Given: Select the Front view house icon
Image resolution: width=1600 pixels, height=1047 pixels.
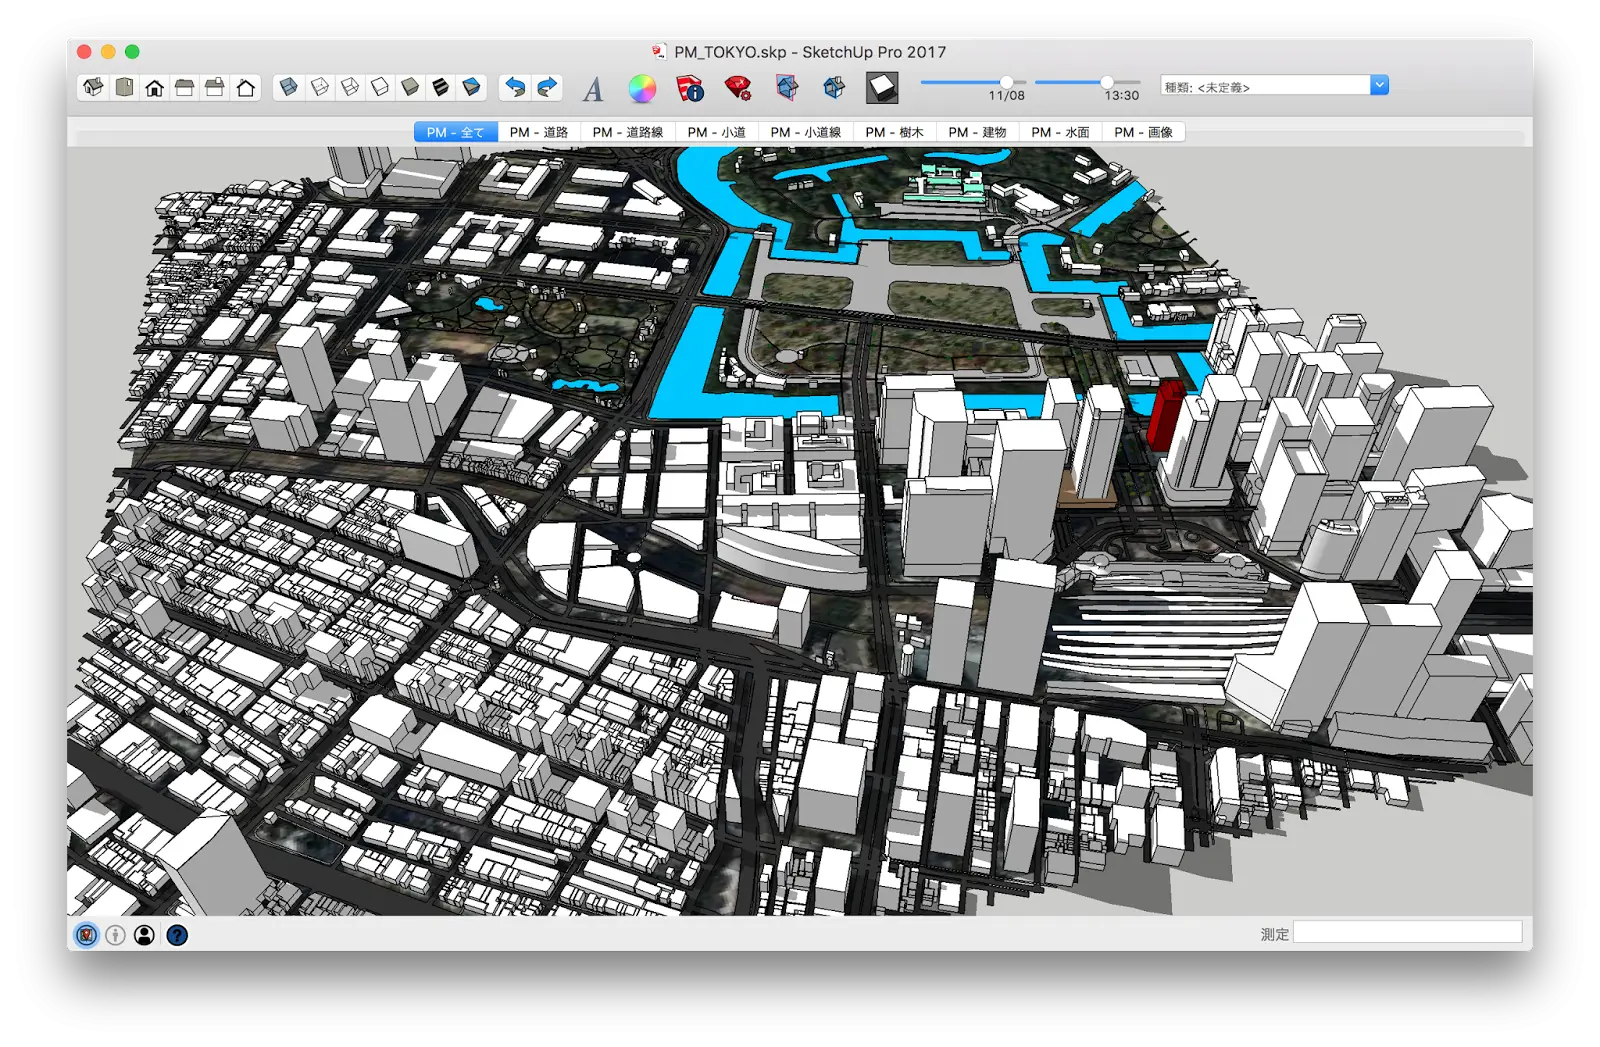Looking at the screenshot, I should click(x=154, y=88).
